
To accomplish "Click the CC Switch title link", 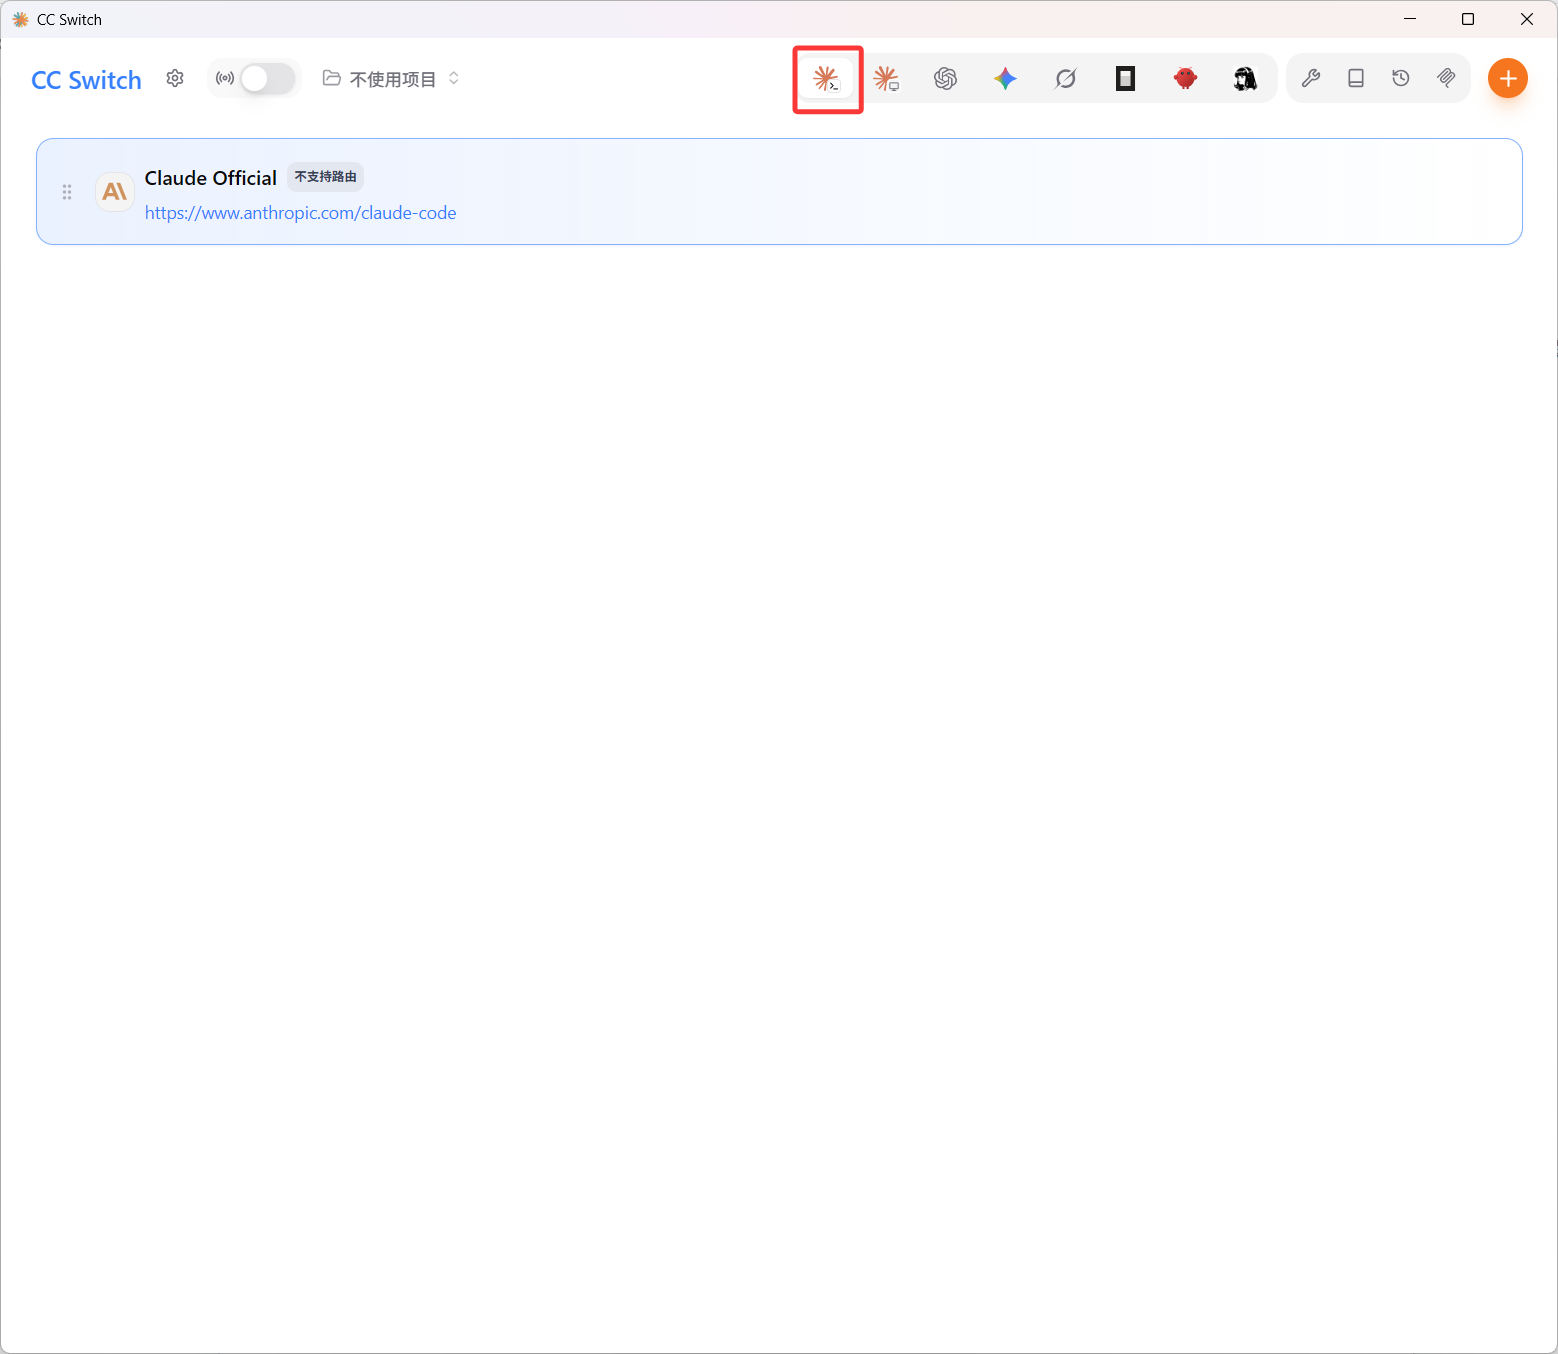I will click(87, 80).
